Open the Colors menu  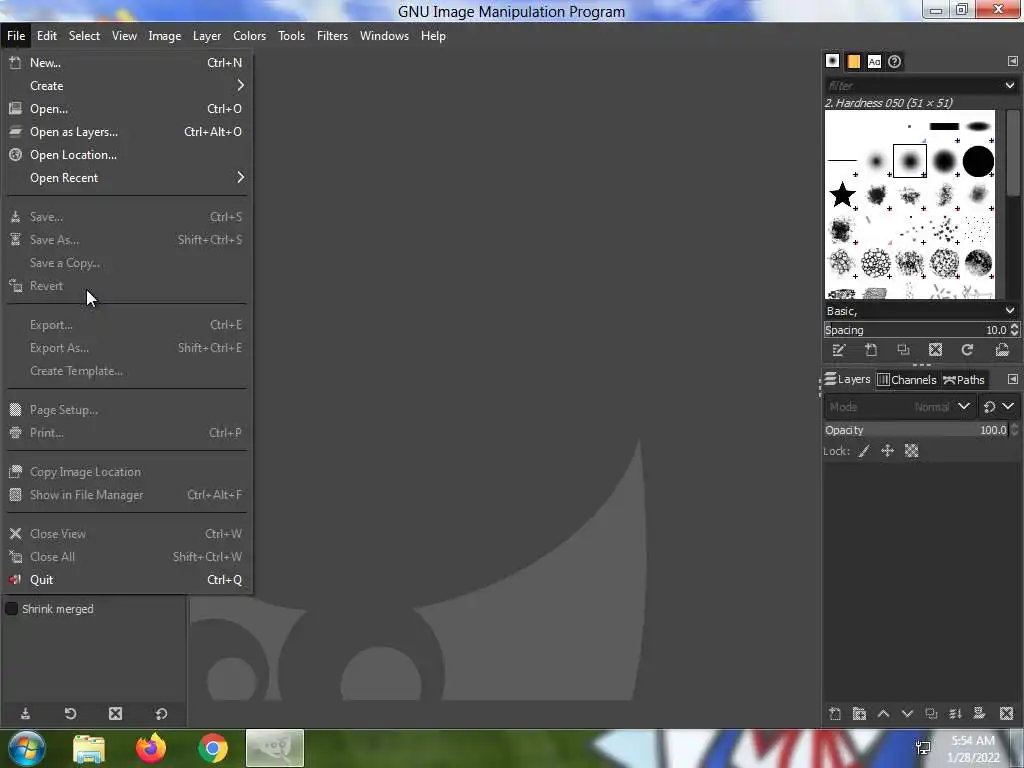(249, 36)
